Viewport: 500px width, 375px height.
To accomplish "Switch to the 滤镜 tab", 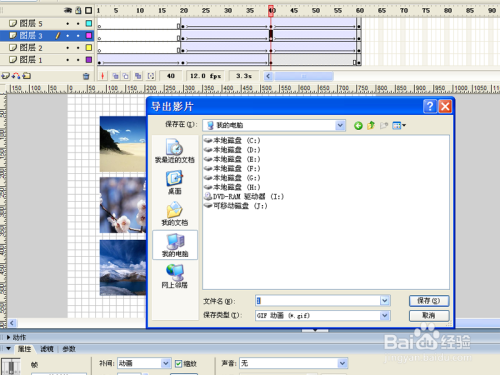I will [x=47, y=349].
